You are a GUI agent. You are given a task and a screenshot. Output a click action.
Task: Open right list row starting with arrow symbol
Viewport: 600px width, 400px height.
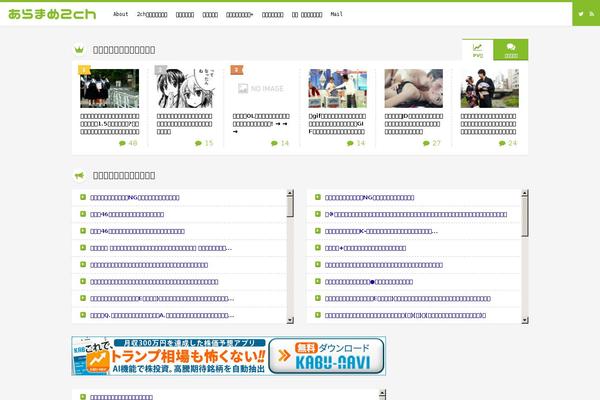pos(414,214)
